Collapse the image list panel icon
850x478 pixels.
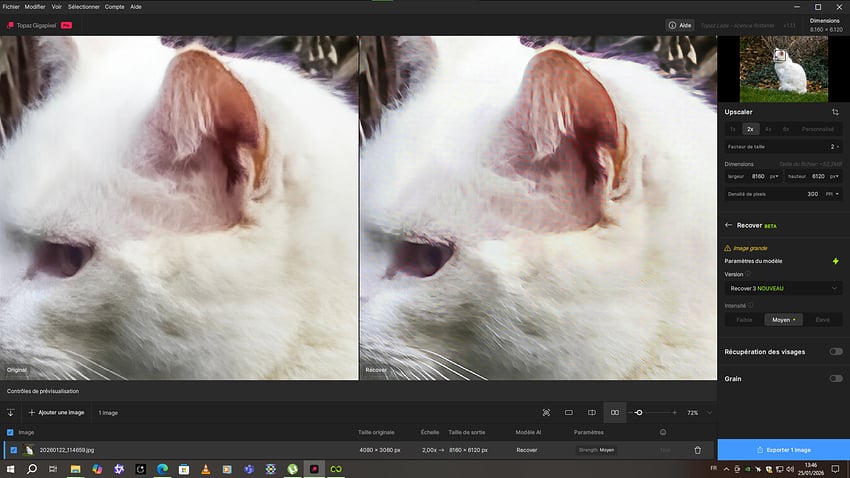click(11, 412)
